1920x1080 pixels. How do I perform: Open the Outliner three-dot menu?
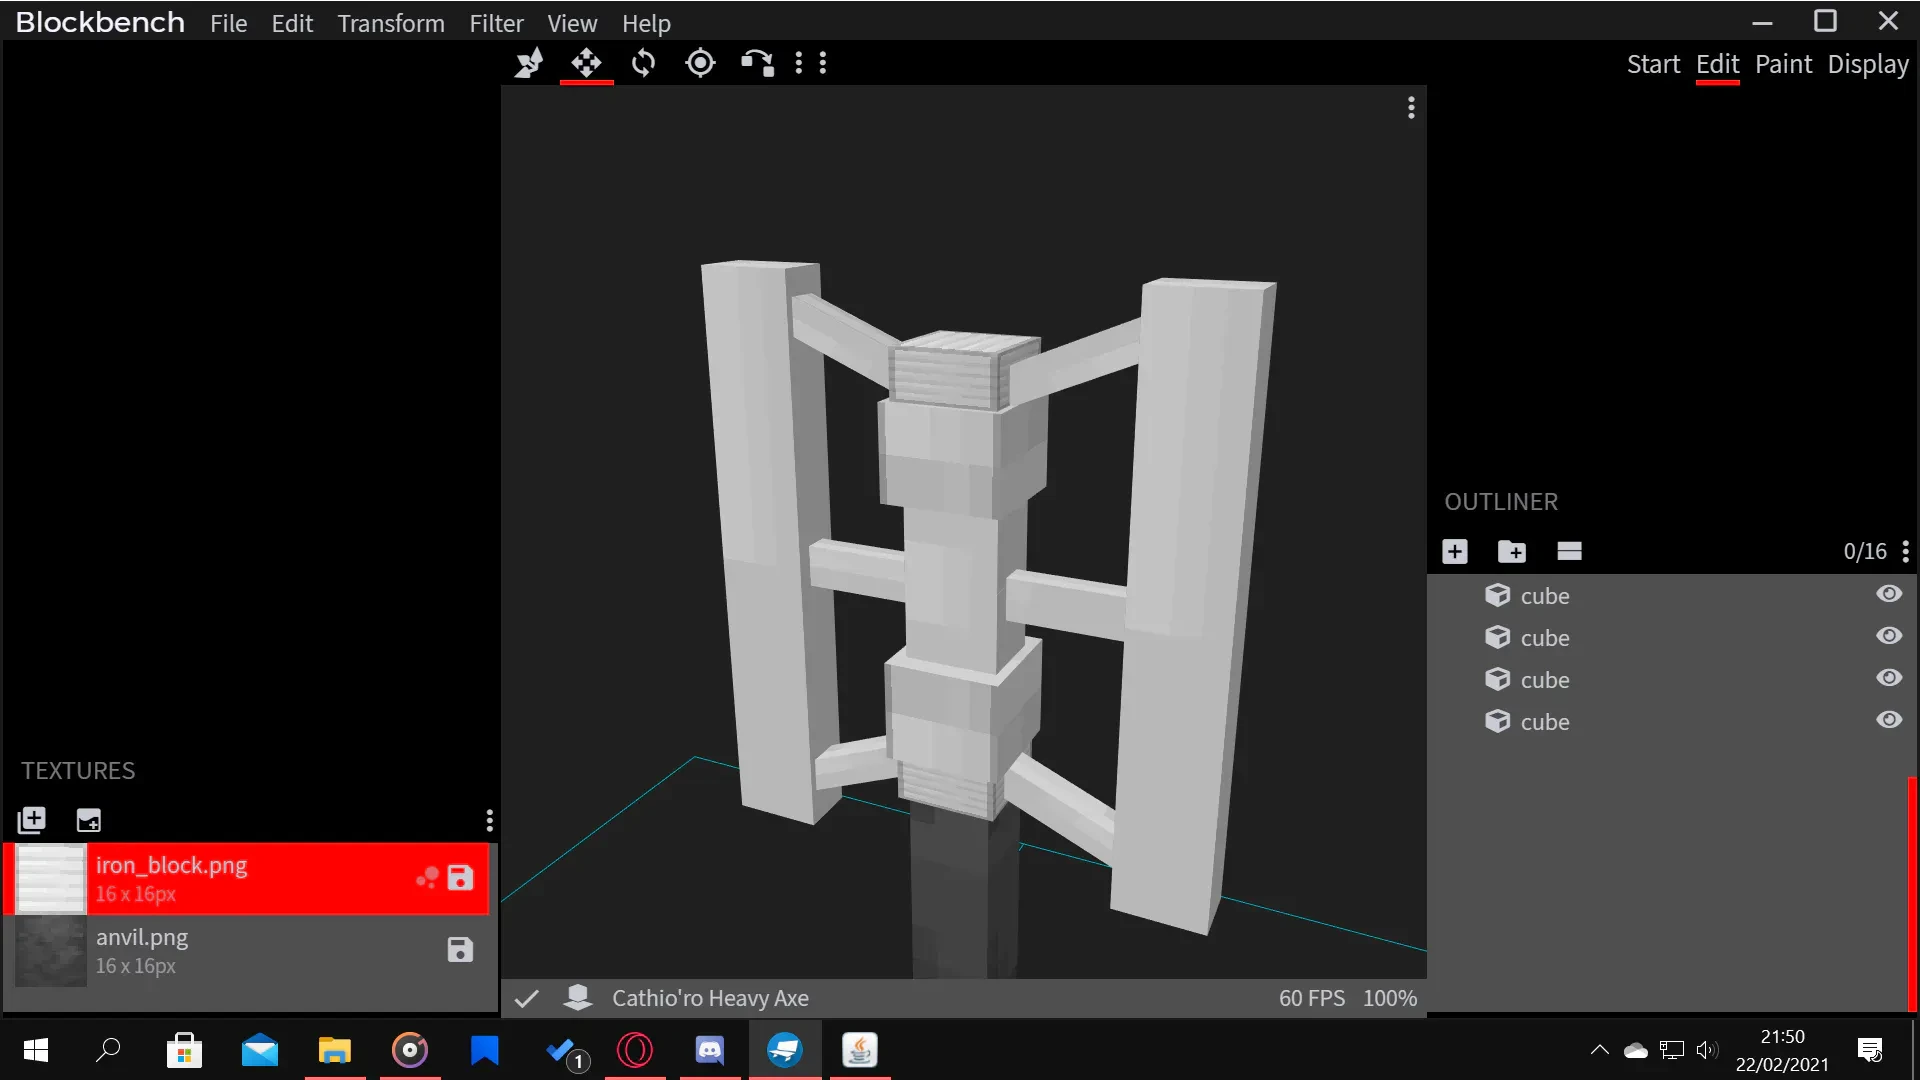coord(1906,551)
